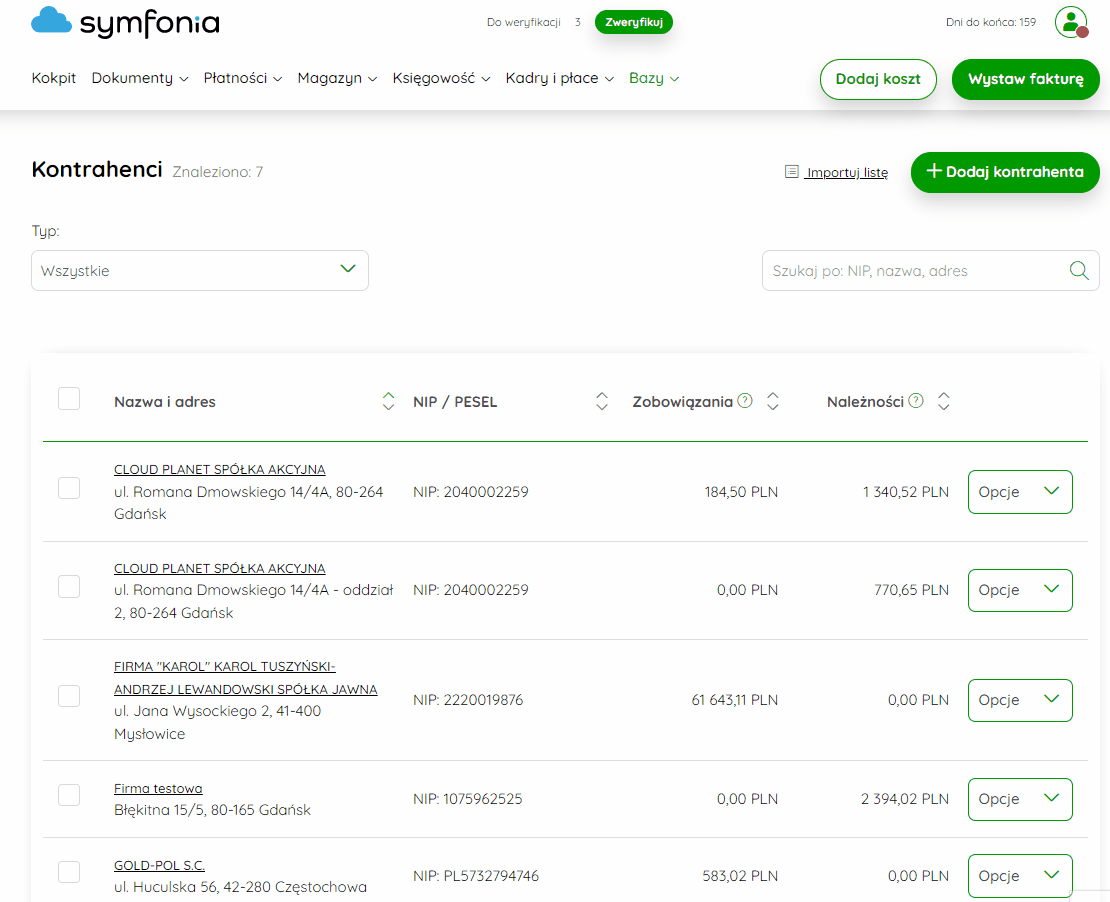The width and height of the screenshot is (1110, 902).
Task: Click the Dodaj kontrahenta button
Action: coord(1005,172)
